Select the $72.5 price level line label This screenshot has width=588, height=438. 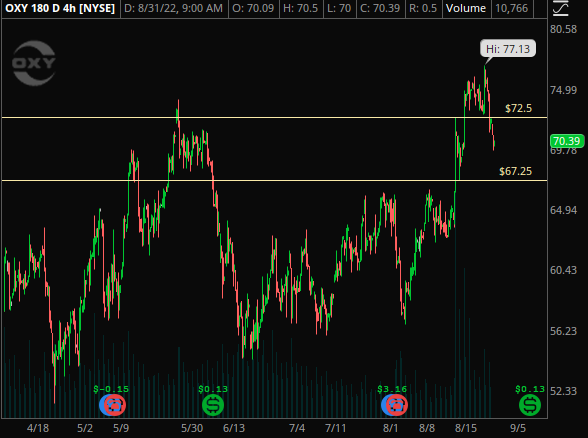(x=518, y=108)
